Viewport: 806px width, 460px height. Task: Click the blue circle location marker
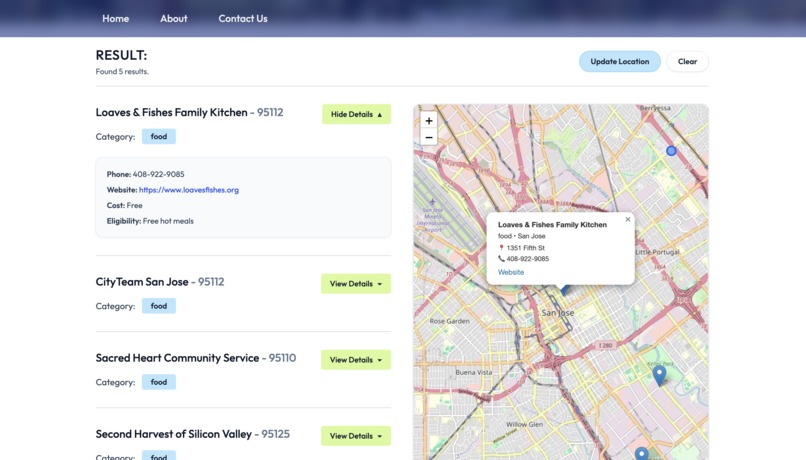[x=671, y=151]
